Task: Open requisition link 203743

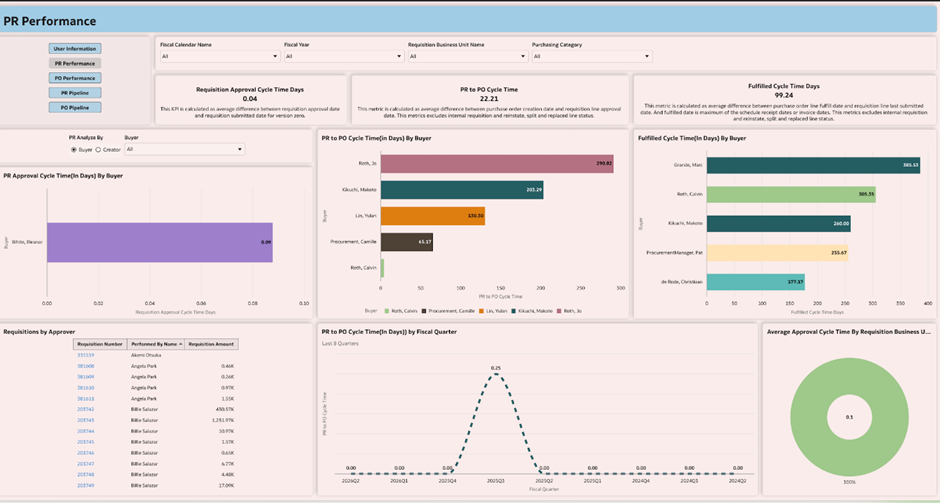Action: [x=86, y=420]
